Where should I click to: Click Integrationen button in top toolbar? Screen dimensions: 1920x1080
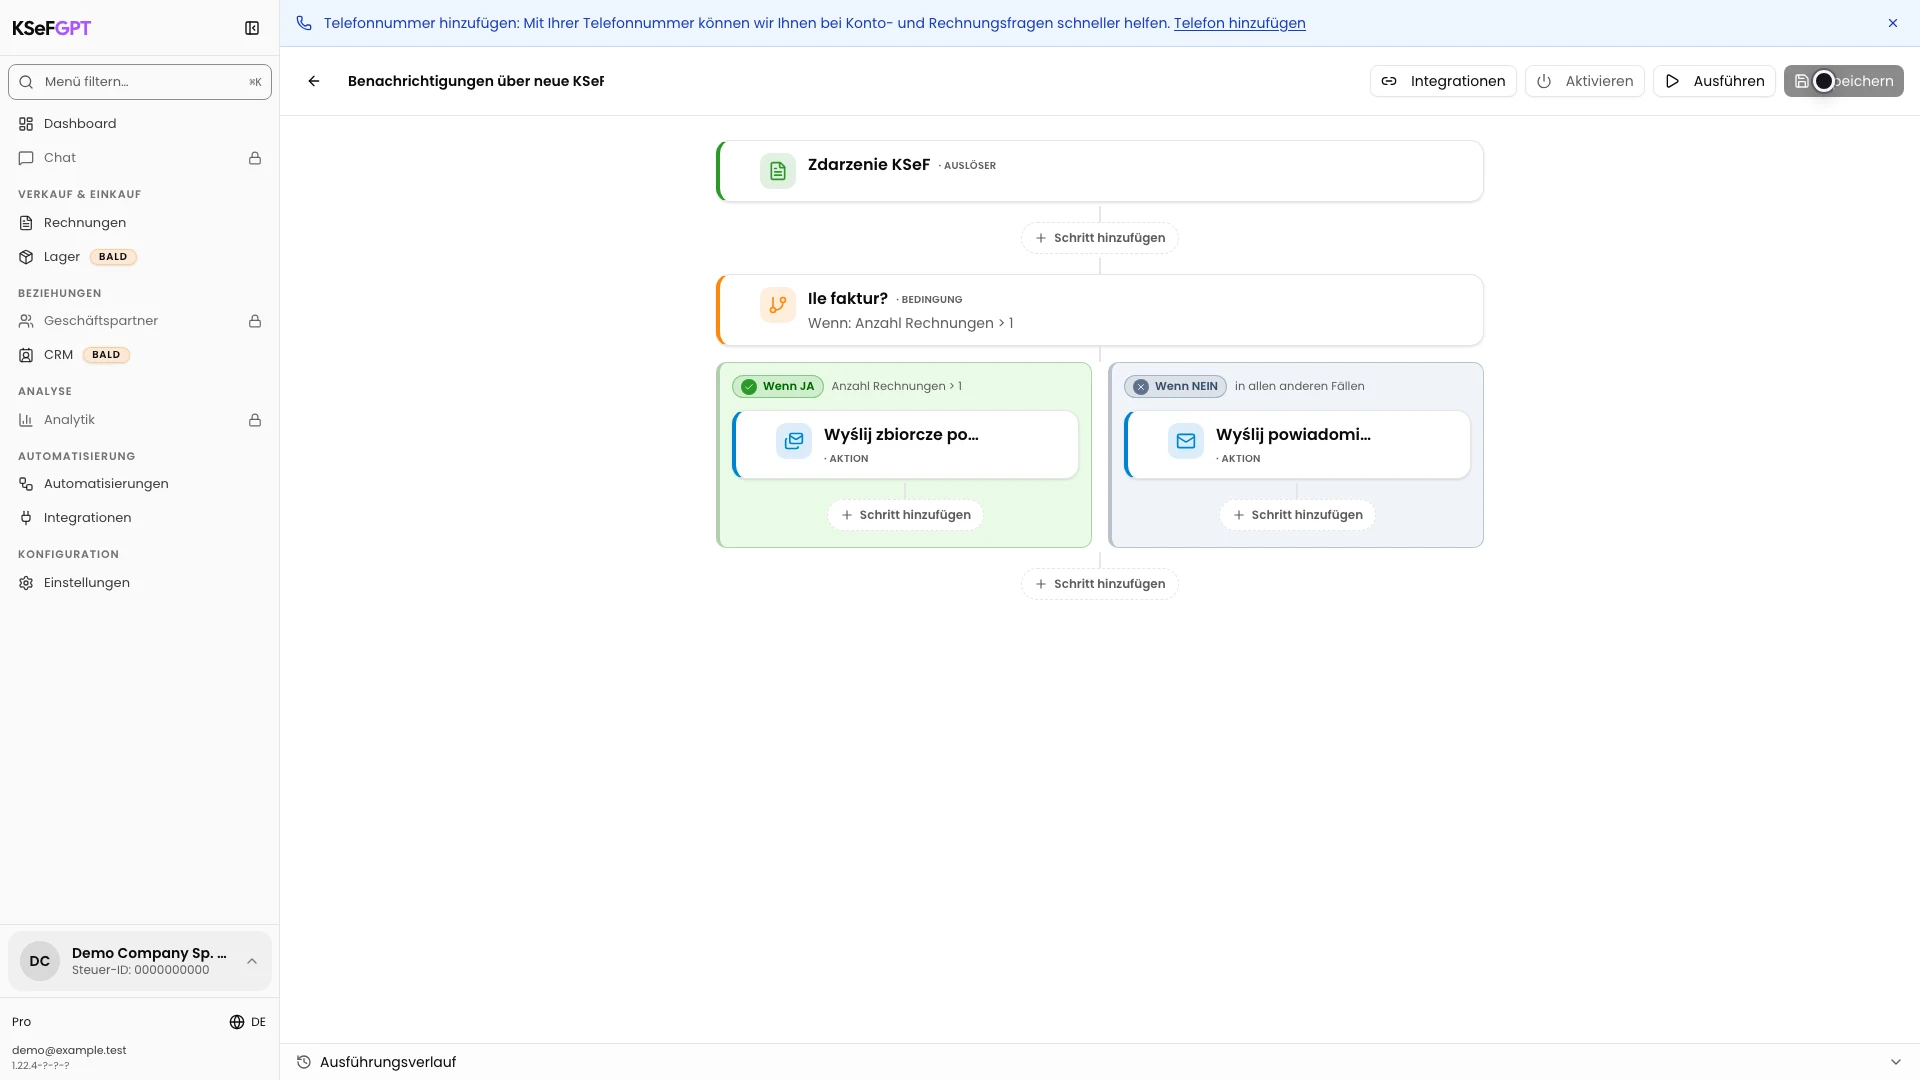pos(1443,81)
